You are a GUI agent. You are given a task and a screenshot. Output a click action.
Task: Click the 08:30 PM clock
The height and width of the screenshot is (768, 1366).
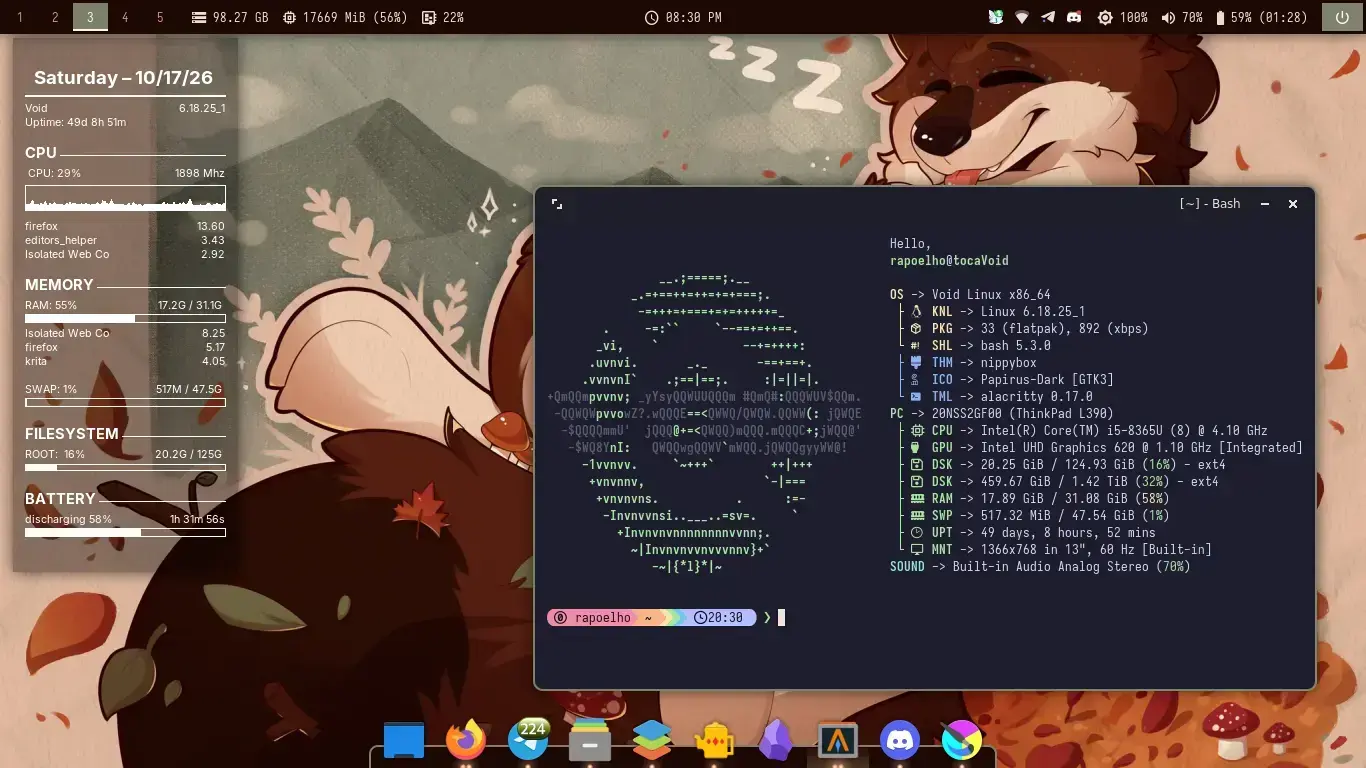coord(683,18)
